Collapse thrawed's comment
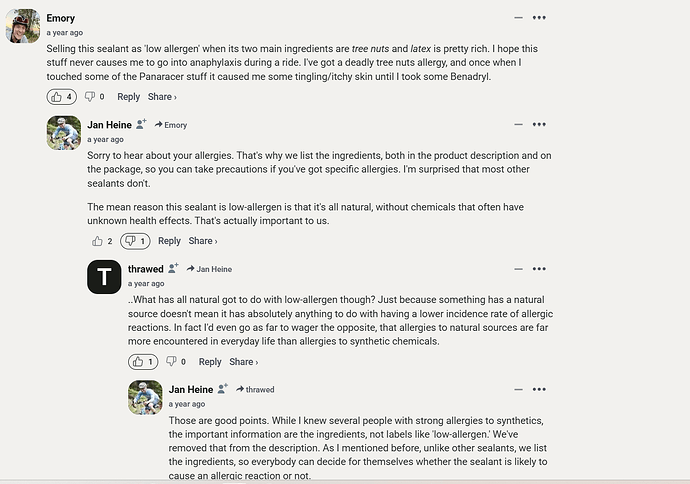 (x=517, y=269)
